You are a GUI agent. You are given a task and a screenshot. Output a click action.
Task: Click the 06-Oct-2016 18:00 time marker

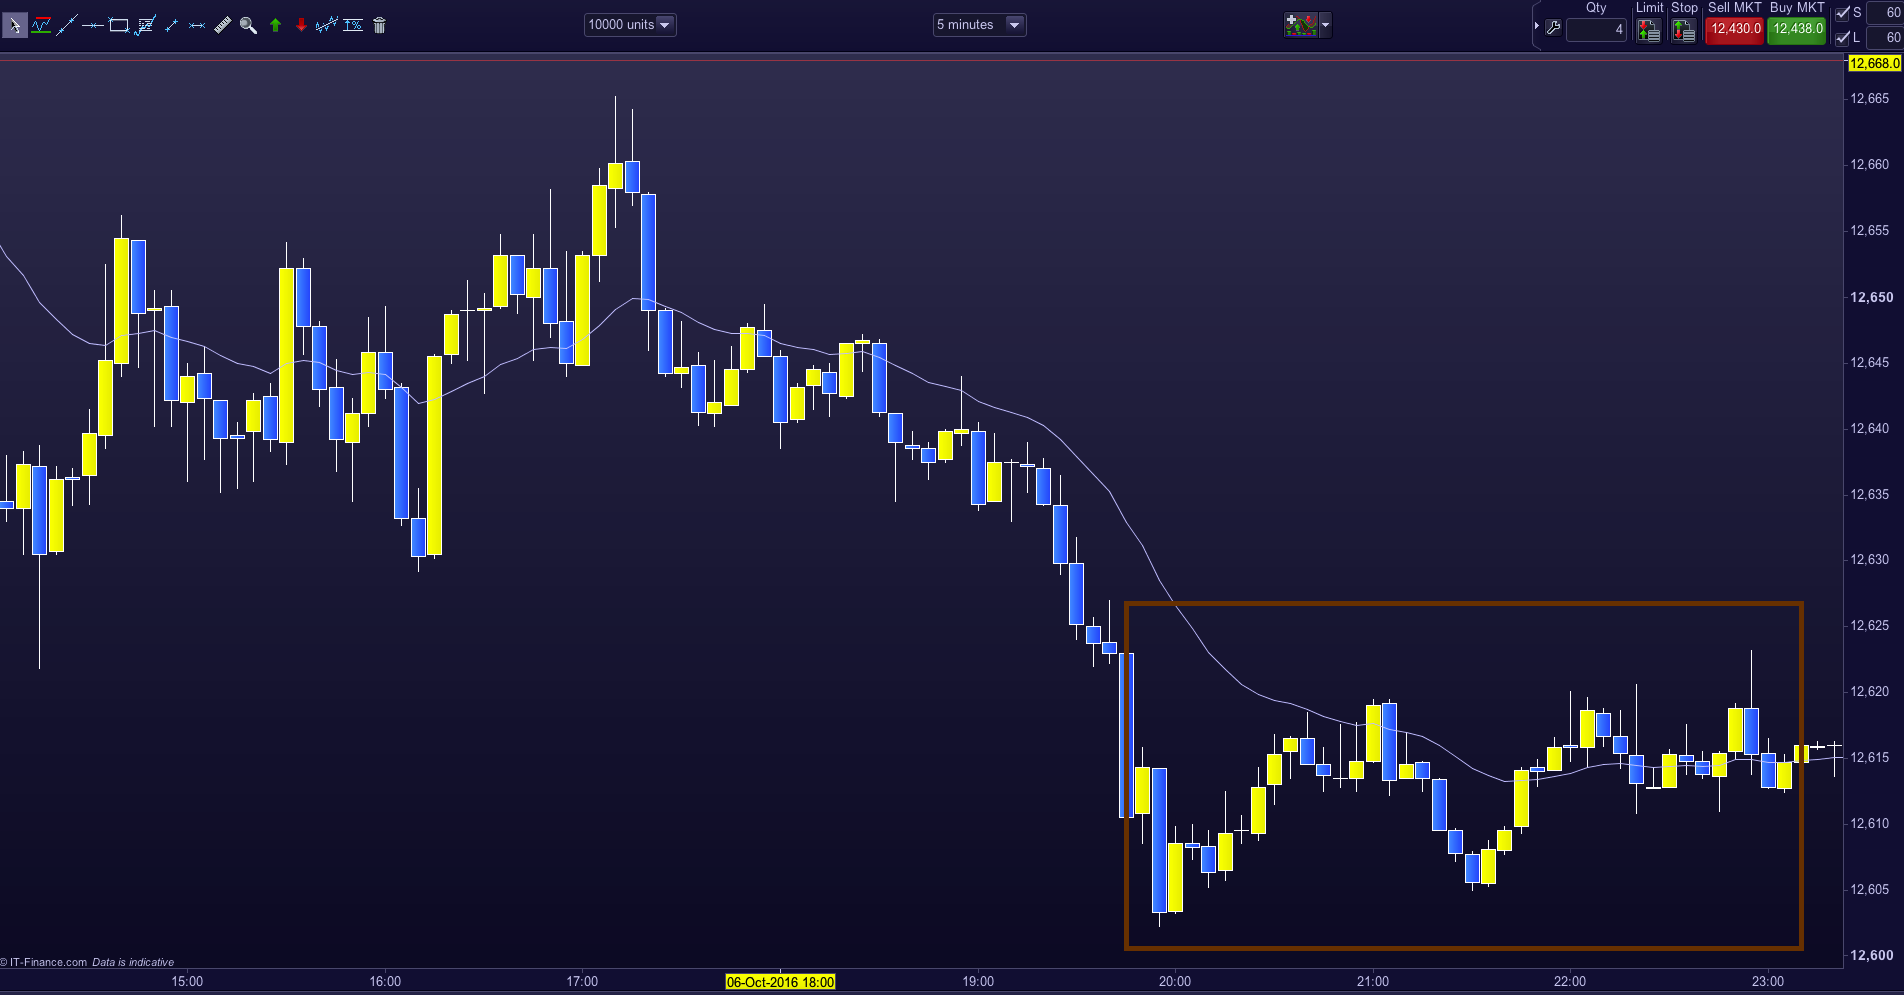click(780, 982)
